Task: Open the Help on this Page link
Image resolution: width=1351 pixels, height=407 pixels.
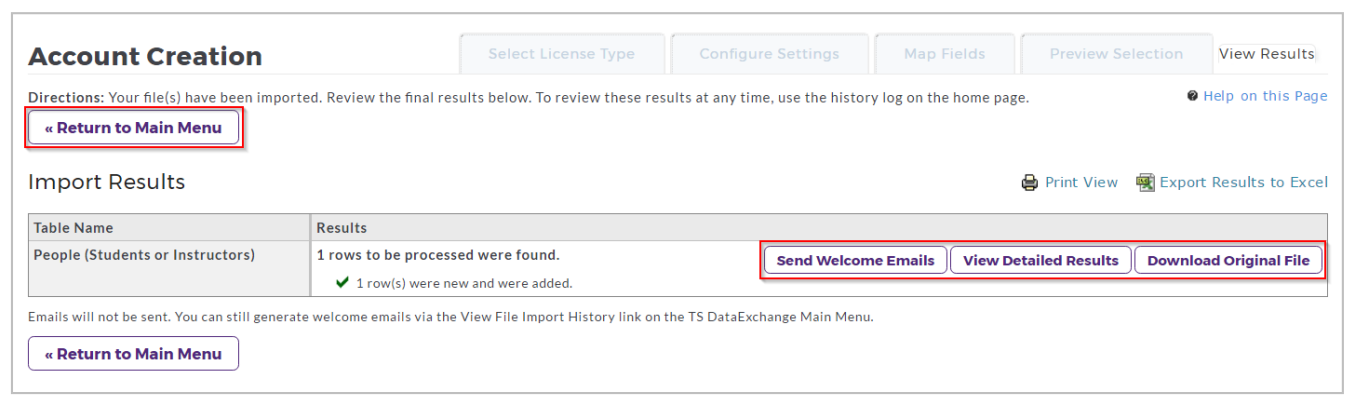Action: point(1265,96)
